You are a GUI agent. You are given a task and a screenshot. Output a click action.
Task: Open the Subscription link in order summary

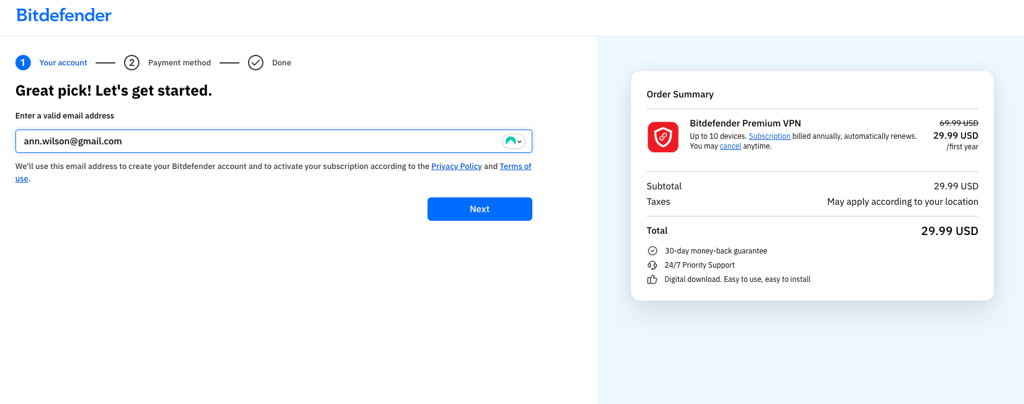pyautogui.click(x=769, y=136)
